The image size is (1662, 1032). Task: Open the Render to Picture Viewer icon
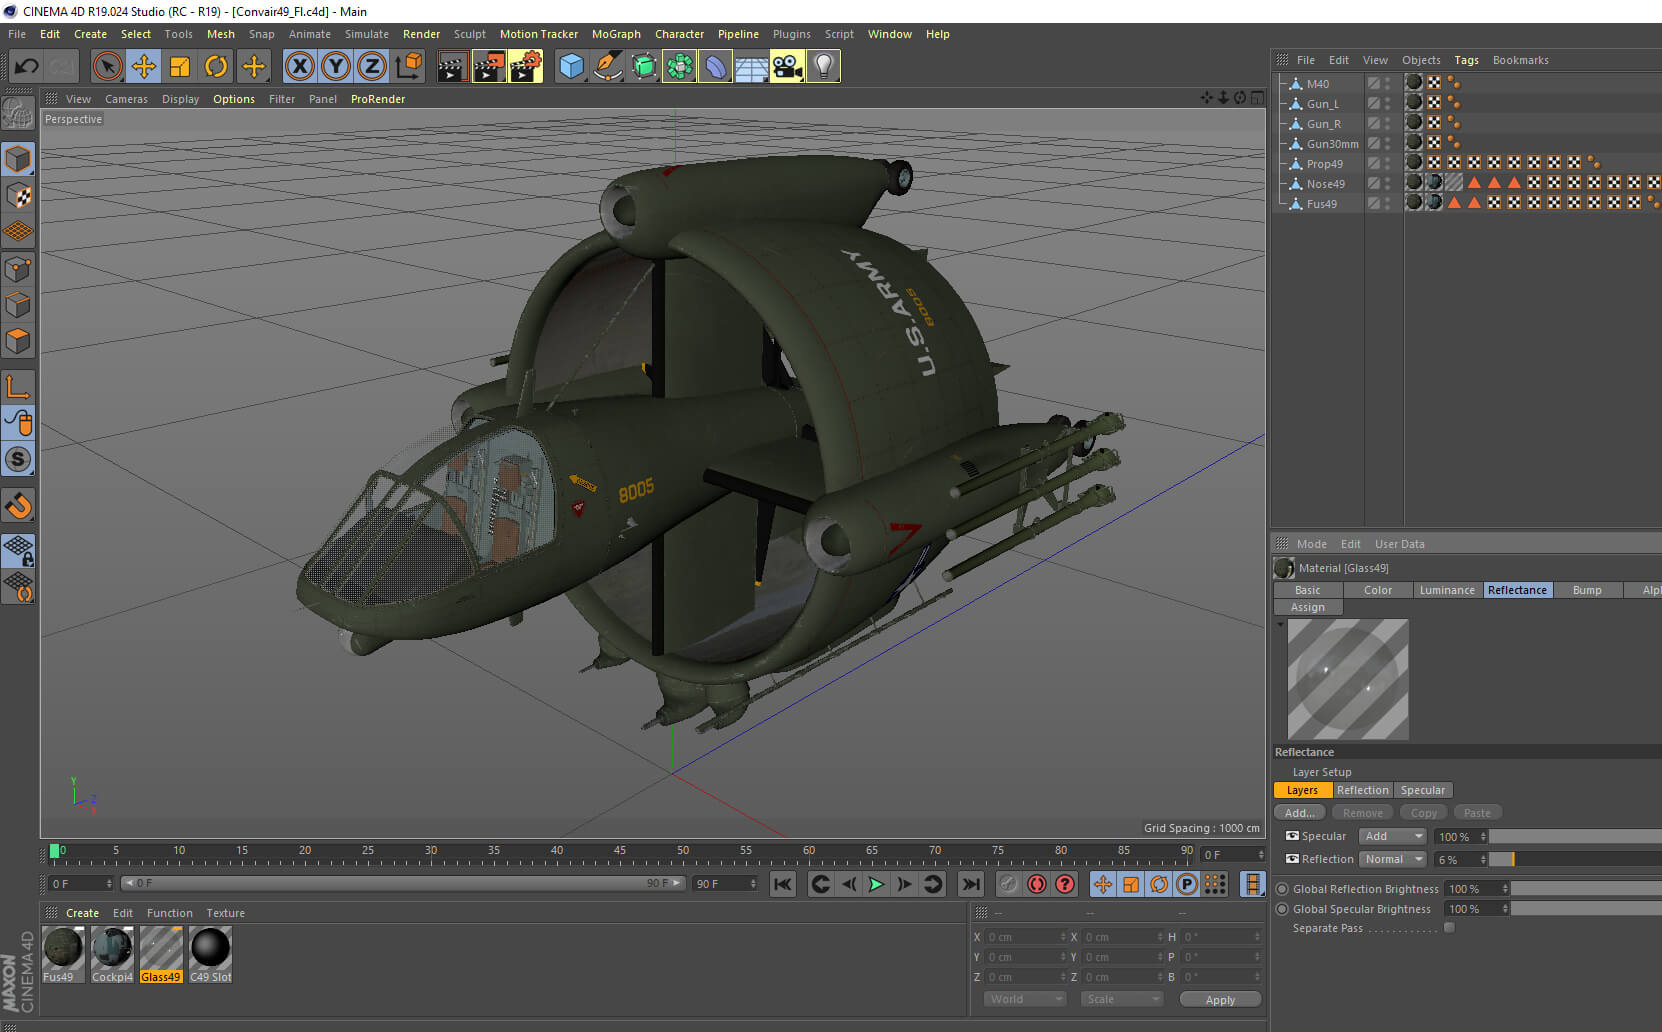point(489,67)
